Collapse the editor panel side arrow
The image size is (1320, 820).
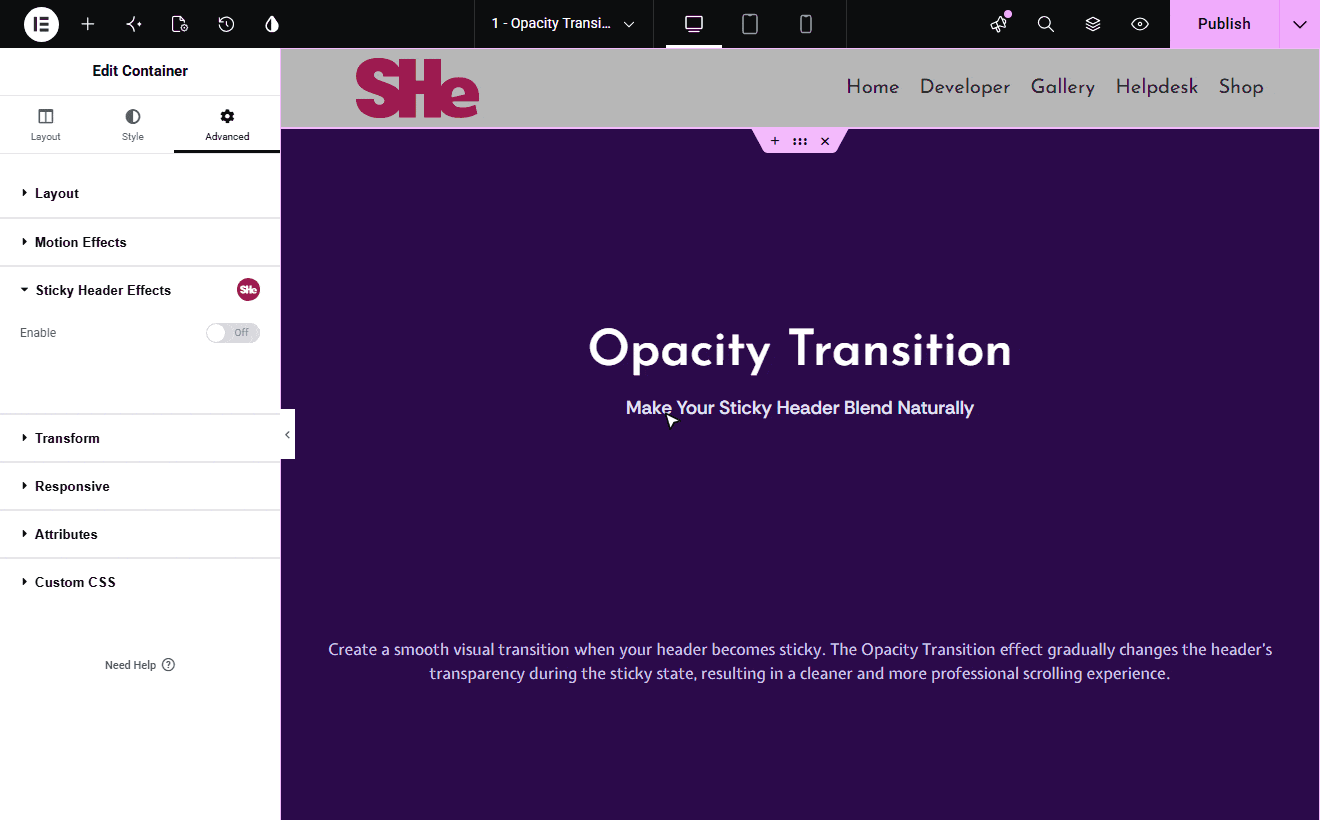tap(287, 434)
